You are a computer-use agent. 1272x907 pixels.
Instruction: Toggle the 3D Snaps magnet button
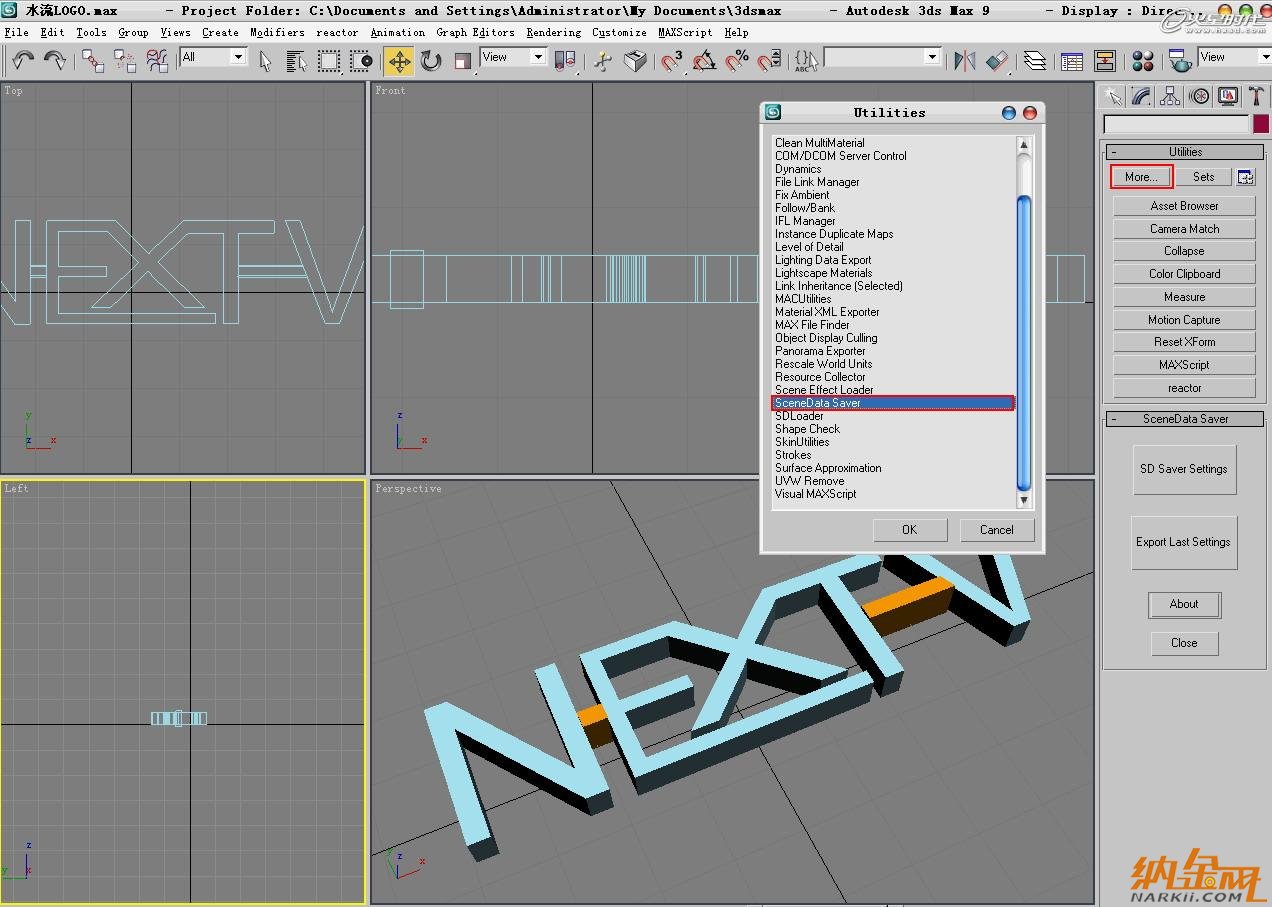672,61
